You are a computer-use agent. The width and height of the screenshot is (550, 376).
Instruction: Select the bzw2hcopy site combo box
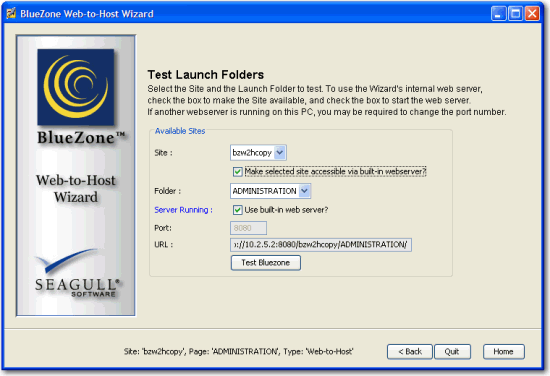258,153
